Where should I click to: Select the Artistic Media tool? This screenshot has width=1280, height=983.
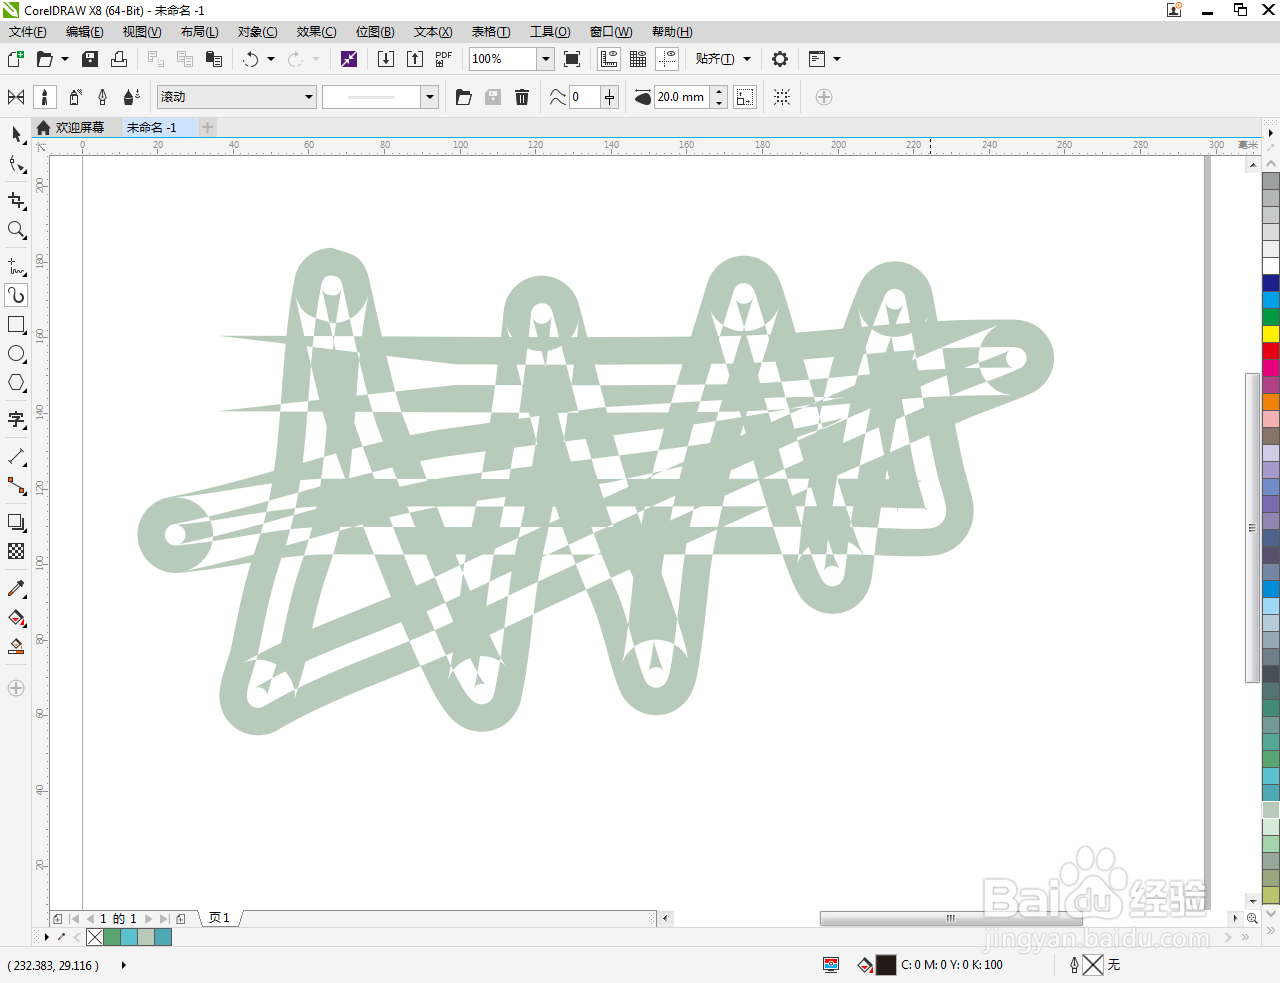16,295
